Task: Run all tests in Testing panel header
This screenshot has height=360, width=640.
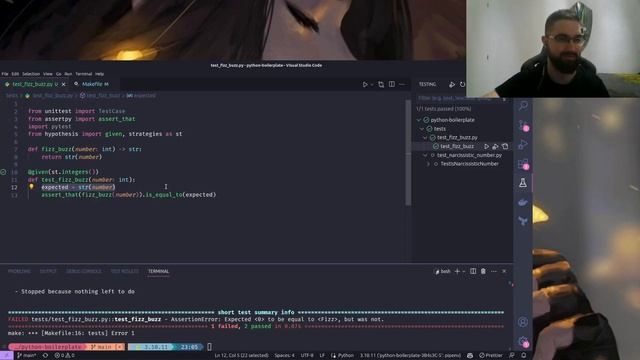Action: point(452,84)
